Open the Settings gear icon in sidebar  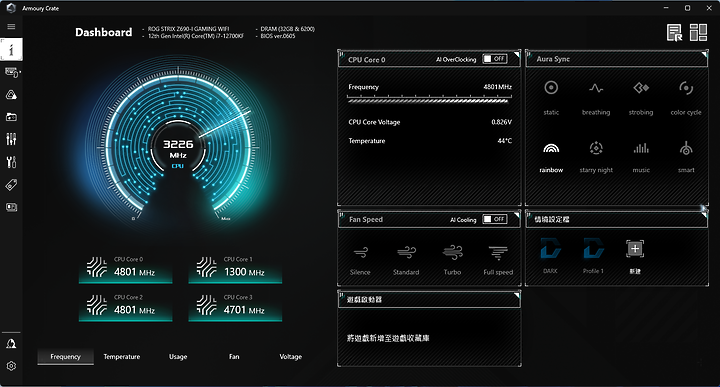coord(11,366)
